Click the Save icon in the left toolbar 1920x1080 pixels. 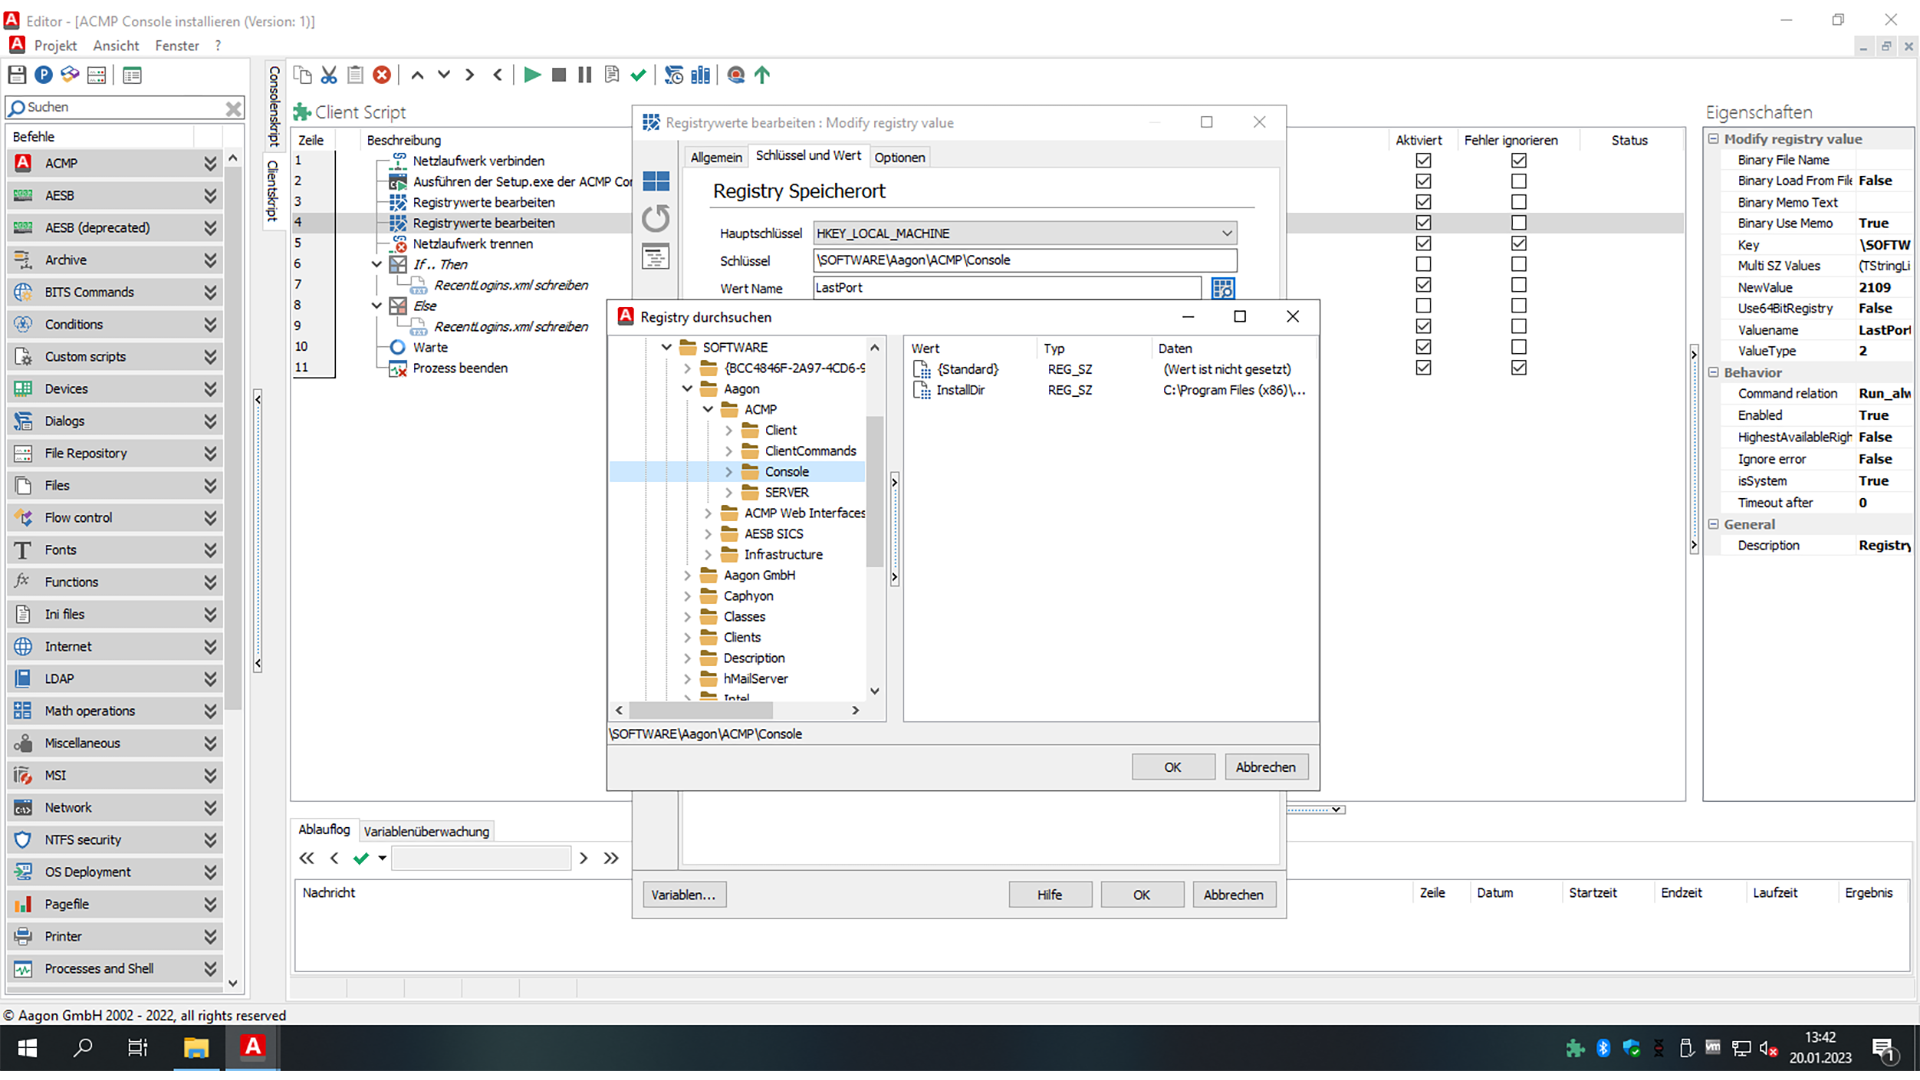tap(17, 75)
